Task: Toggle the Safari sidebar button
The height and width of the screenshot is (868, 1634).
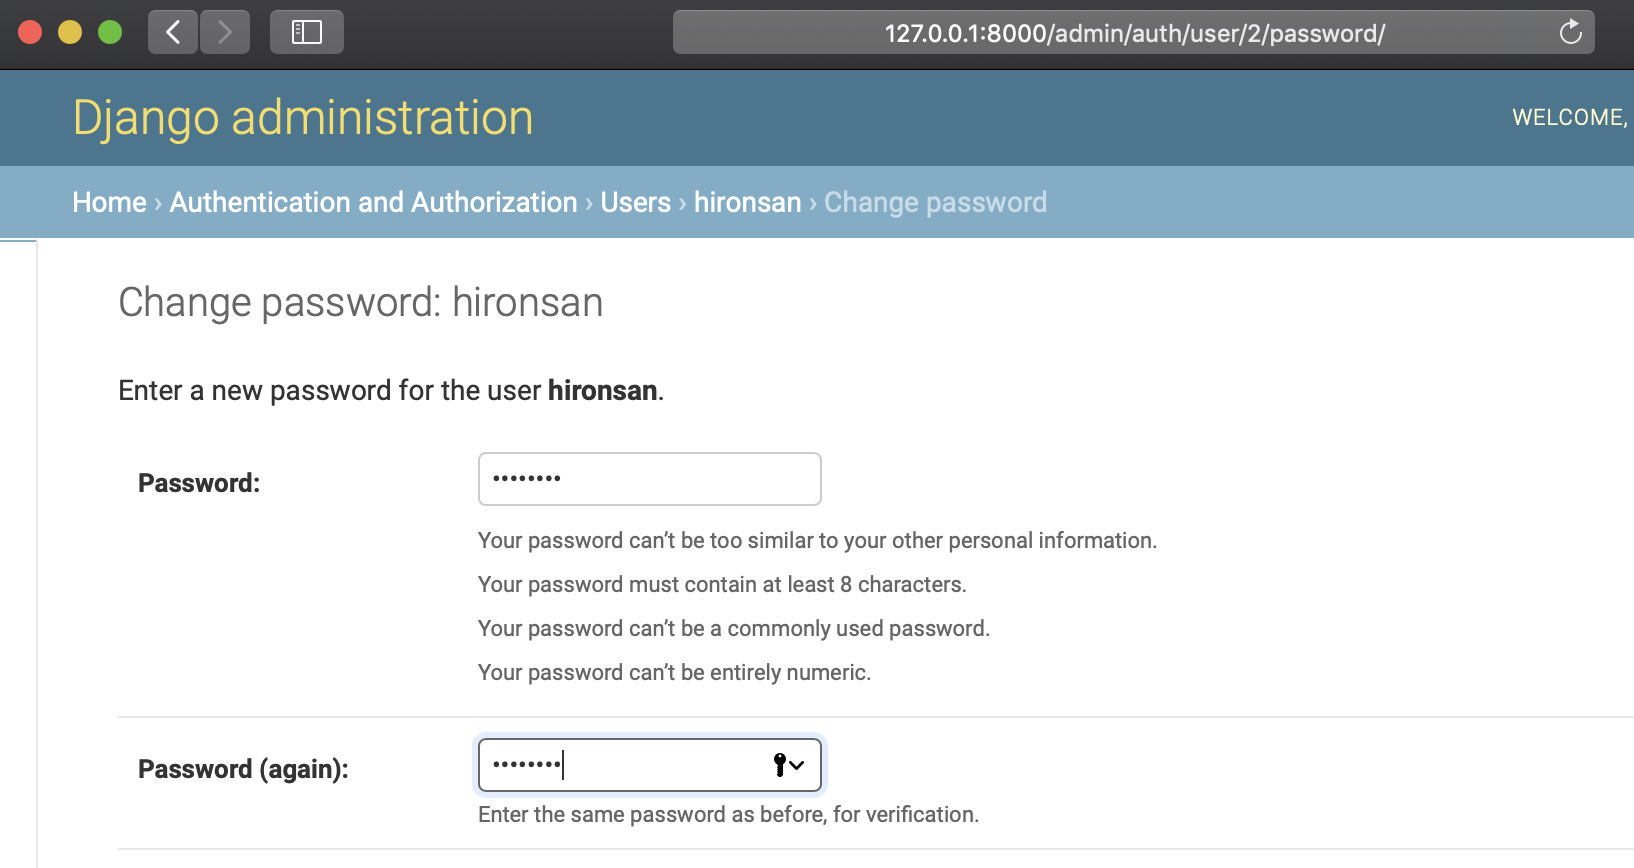Action: (306, 33)
